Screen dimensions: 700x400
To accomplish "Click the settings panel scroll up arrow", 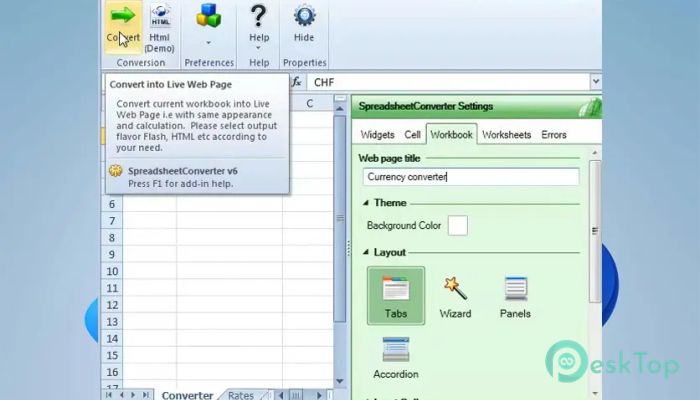I will coord(595,153).
